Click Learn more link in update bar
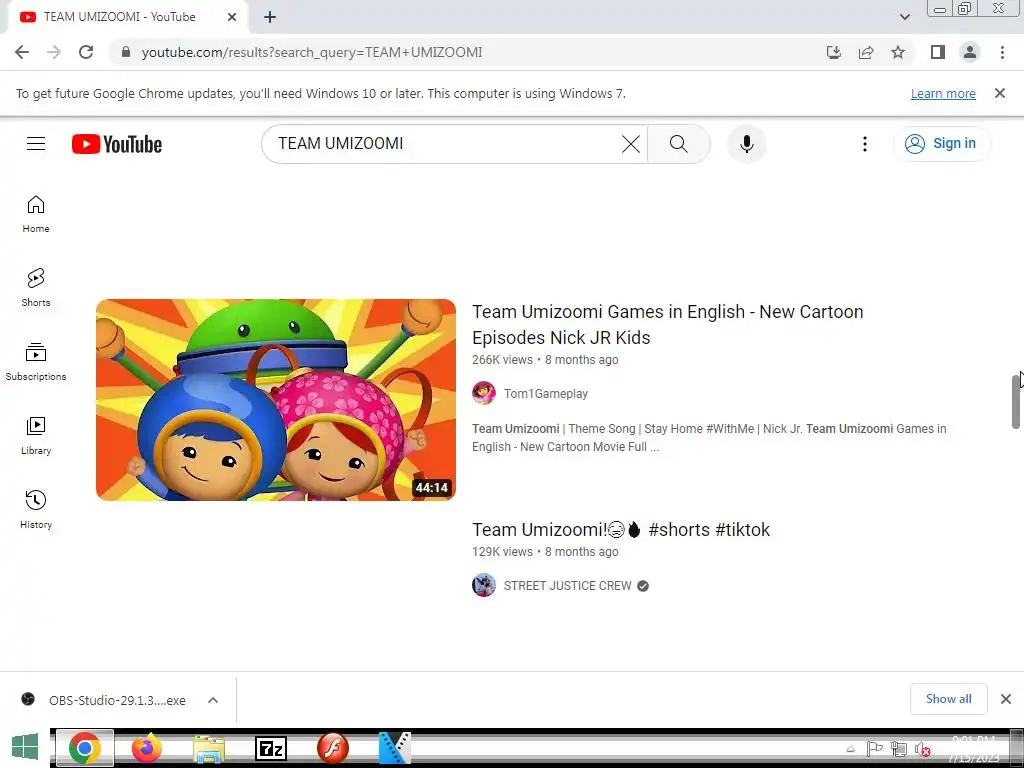 pyautogui.click(x=943, y=93)
